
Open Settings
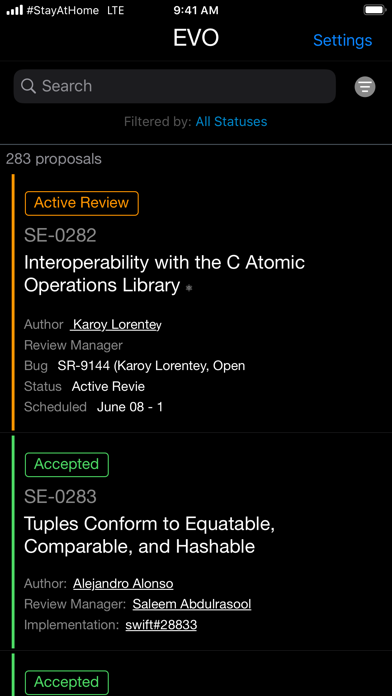[x=342, y=40]
